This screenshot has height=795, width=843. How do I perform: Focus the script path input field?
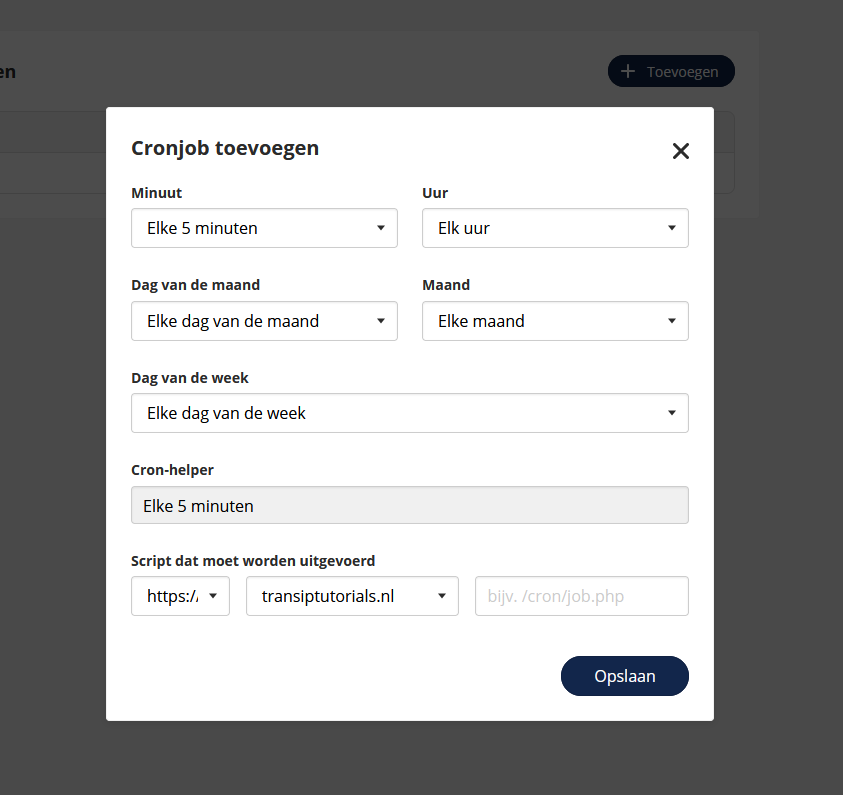(x=581, y=596)
